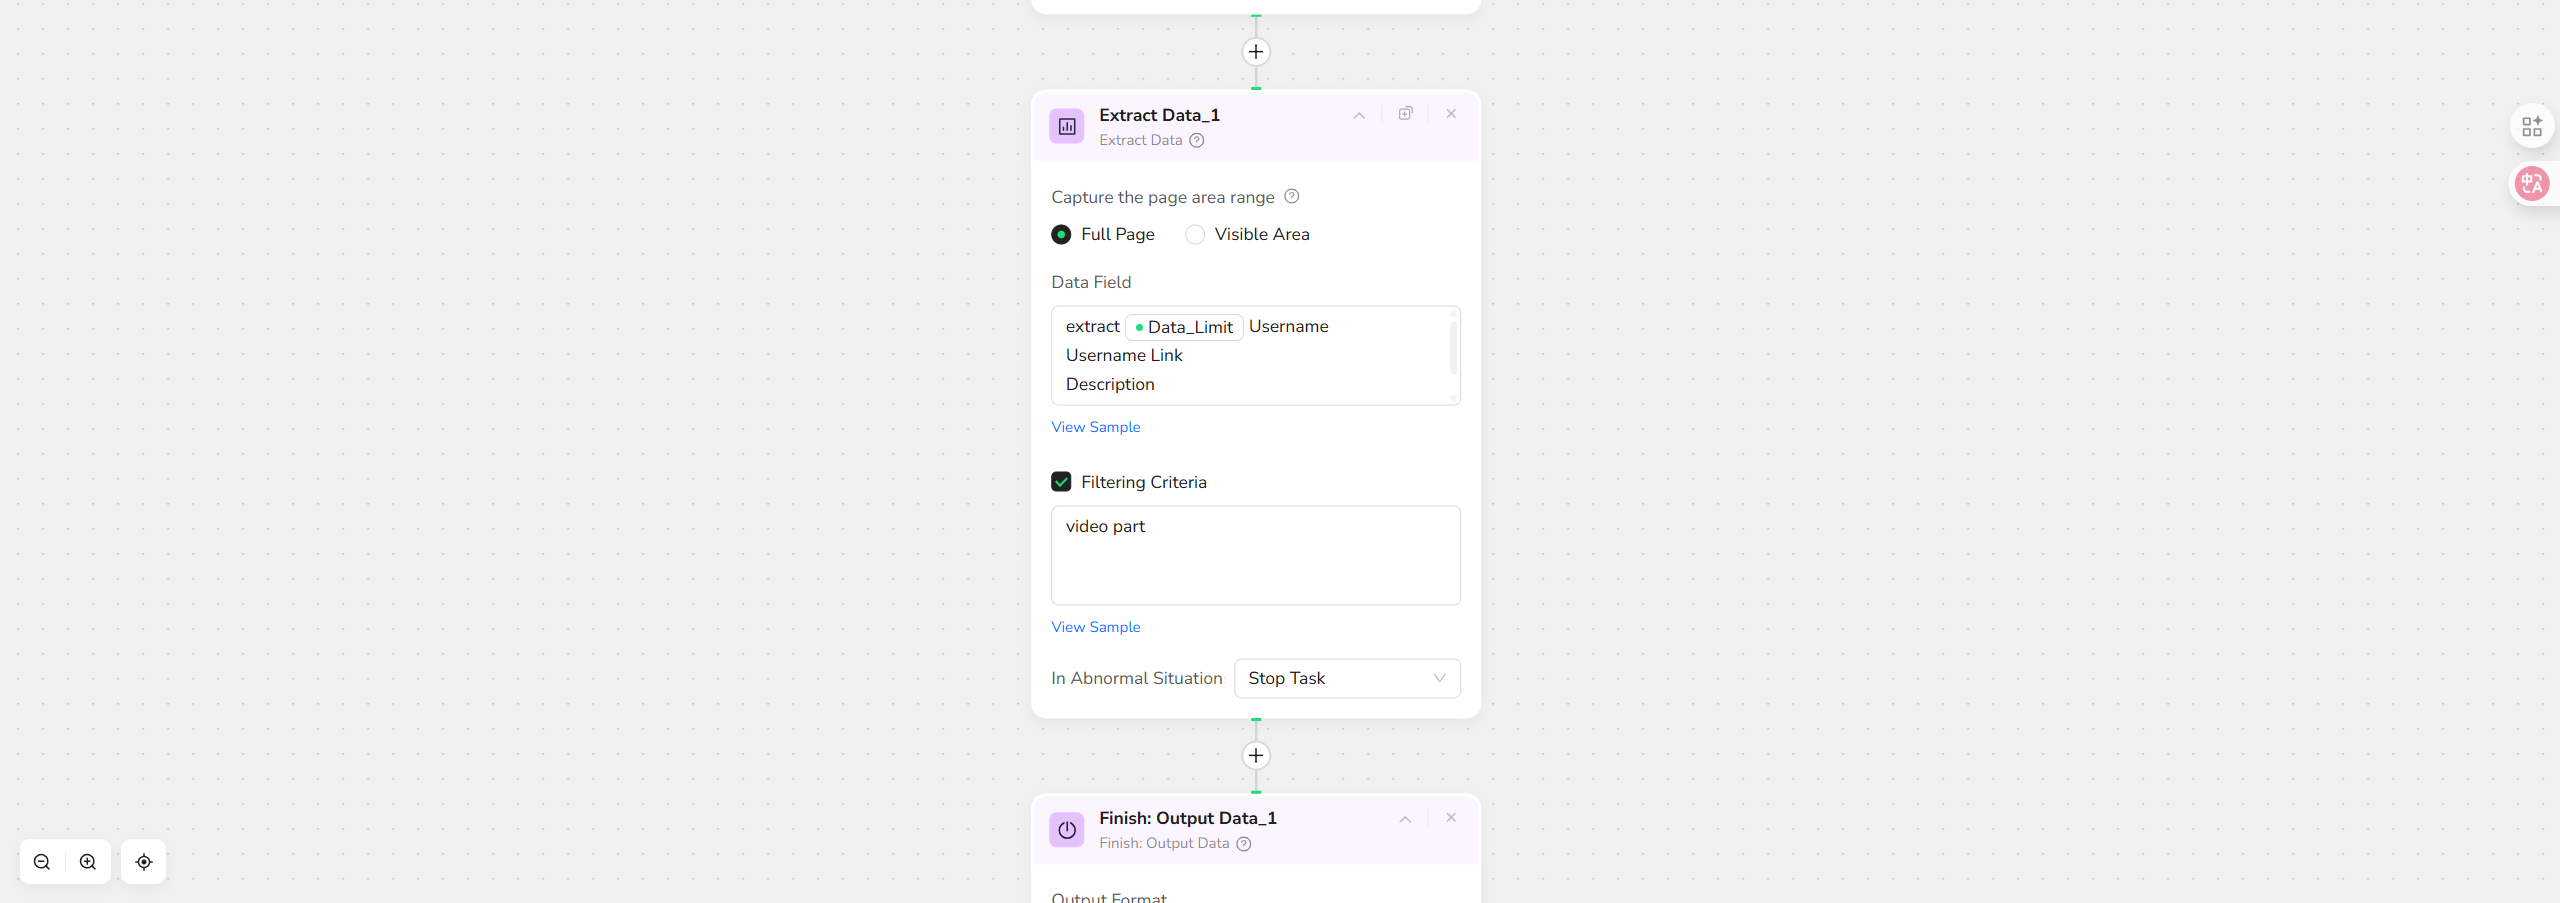Click zoom in magnifier icon
This screenshot has width=2560, height=903.
pyautogui.click(x=88, y=862)
